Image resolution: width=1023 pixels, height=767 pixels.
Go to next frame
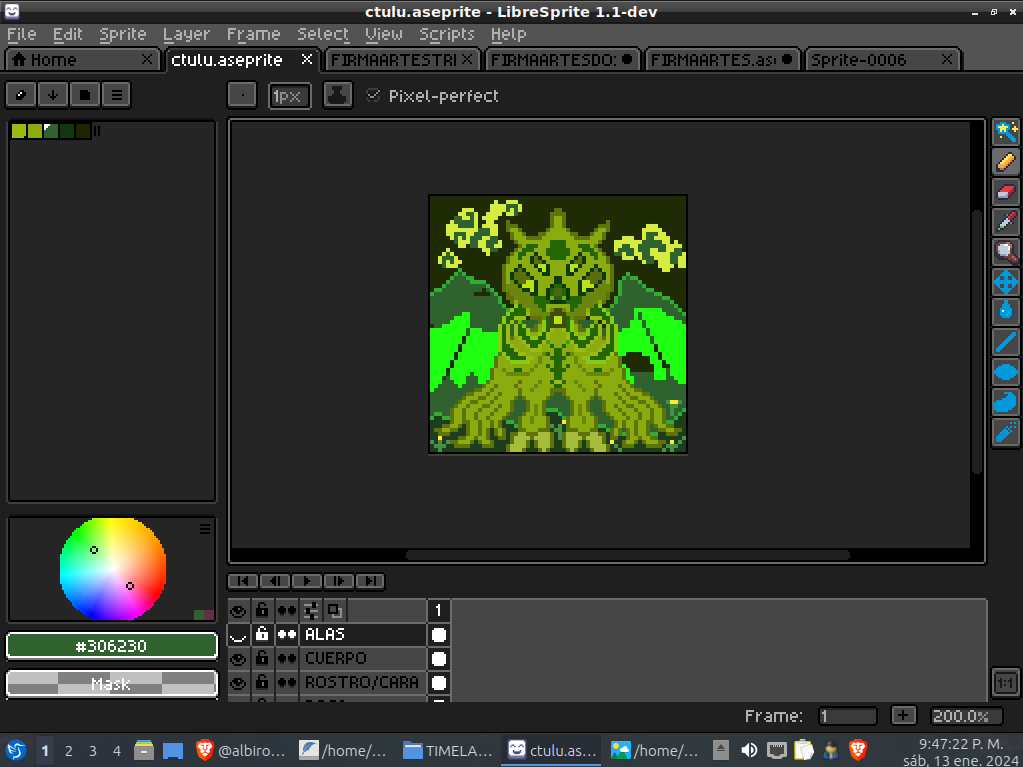pyautogui.click(x=339, y=581)
